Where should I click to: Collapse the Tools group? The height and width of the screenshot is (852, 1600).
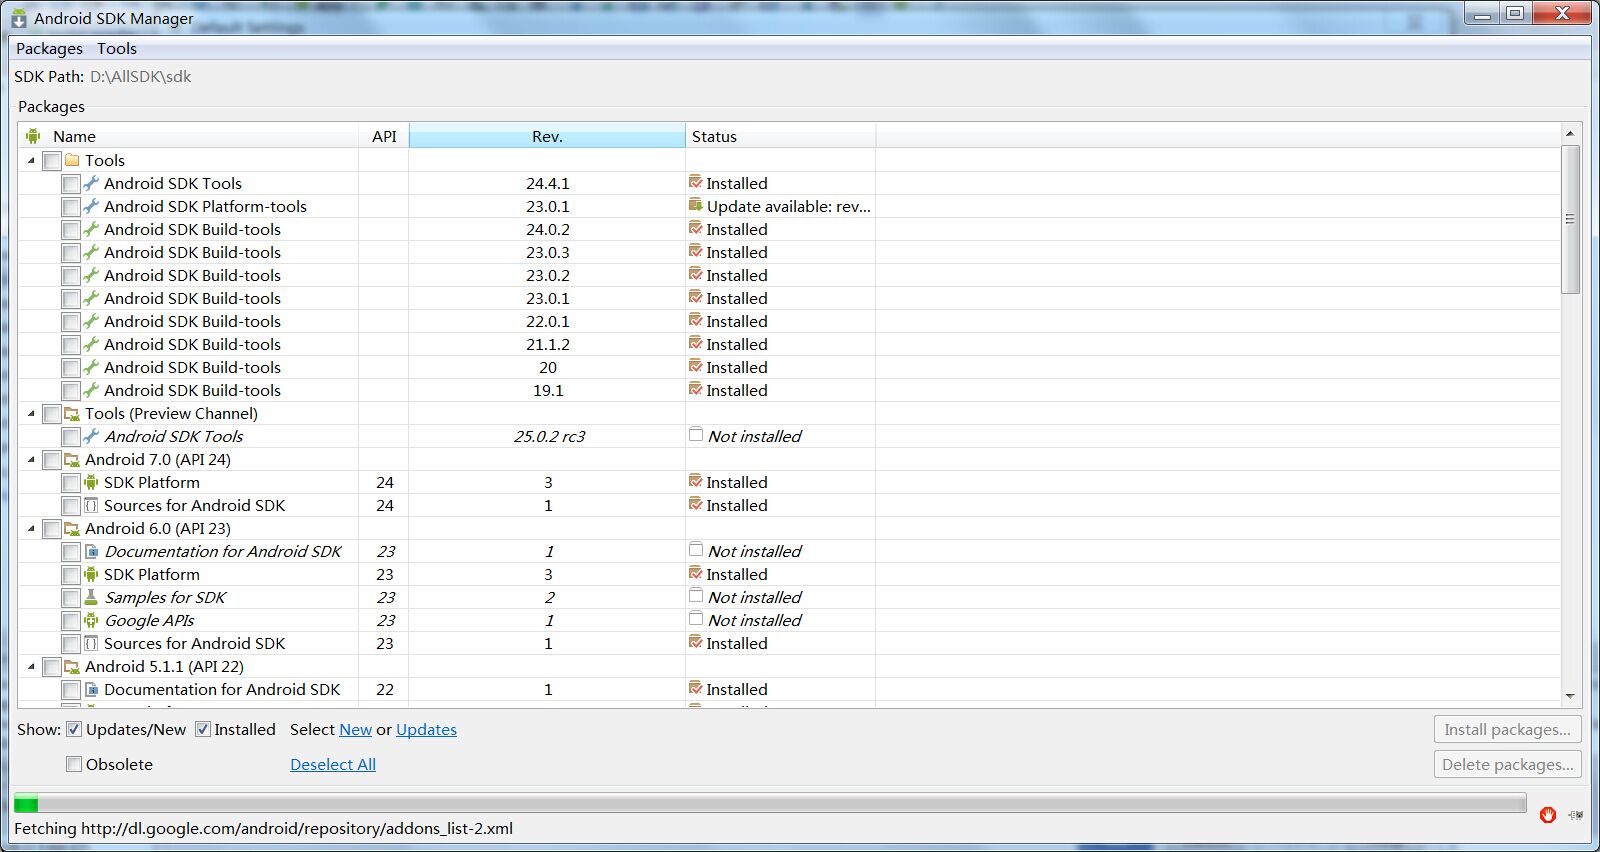click(31, 160)
